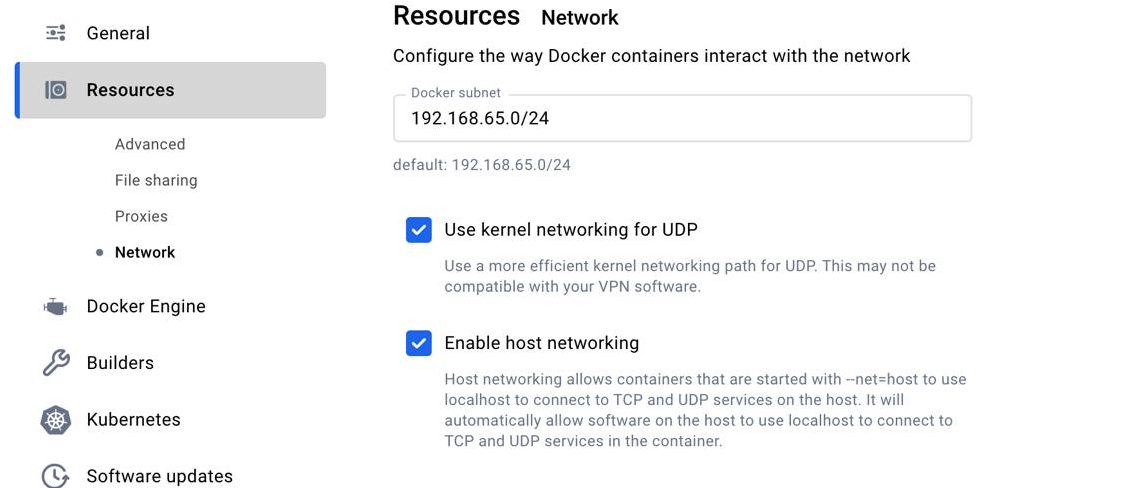Click the Builders wrench icon
The width and height of the screenshot is (1124, 488).
[56, 363]
